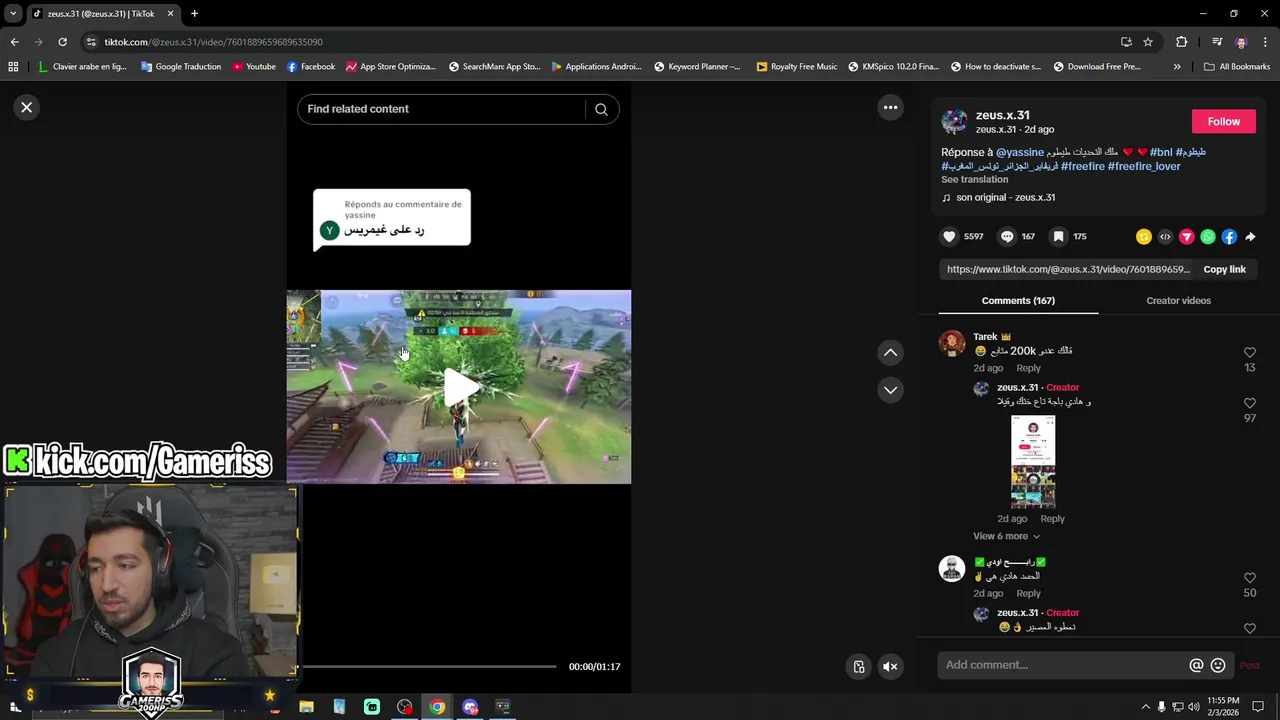Open Tarek's profile avatar
Image resolution: width=1280 pixels, height=720 pixels.
click(x=952, y=343)
